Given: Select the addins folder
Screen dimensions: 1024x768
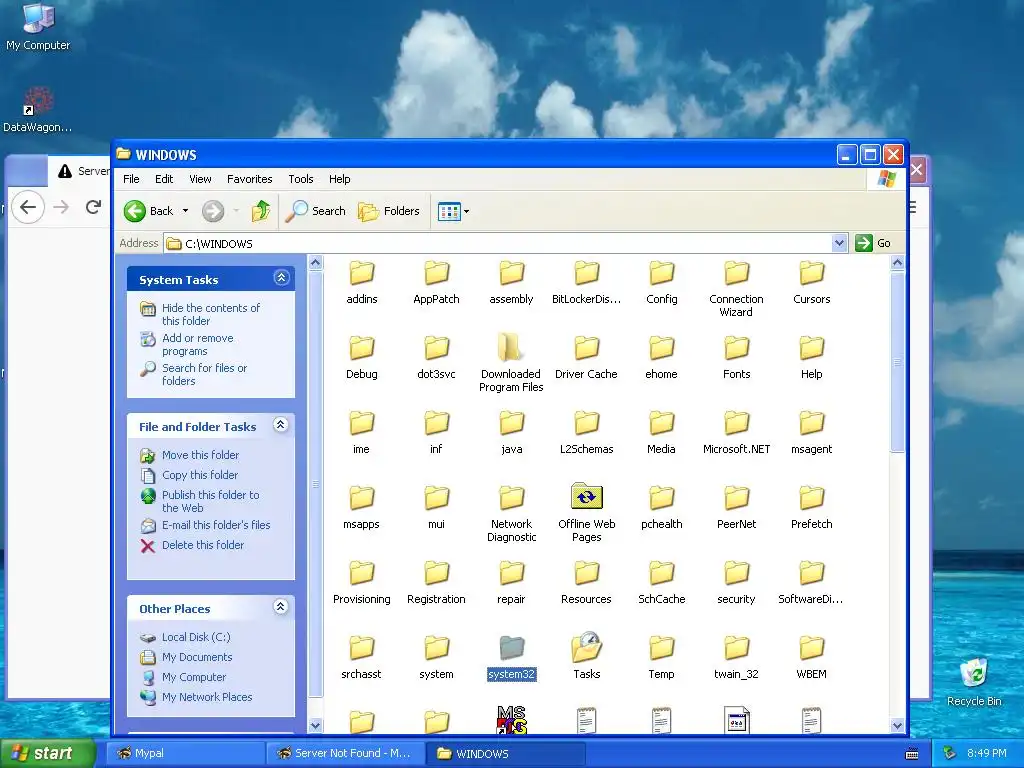Looking at the screenshot, I should coord(361,273).
